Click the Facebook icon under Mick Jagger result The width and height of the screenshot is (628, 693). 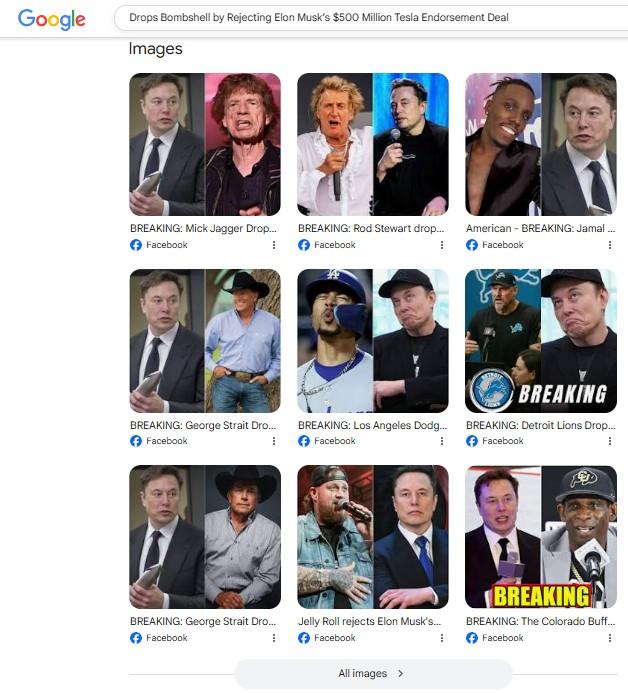click(136, 245)
